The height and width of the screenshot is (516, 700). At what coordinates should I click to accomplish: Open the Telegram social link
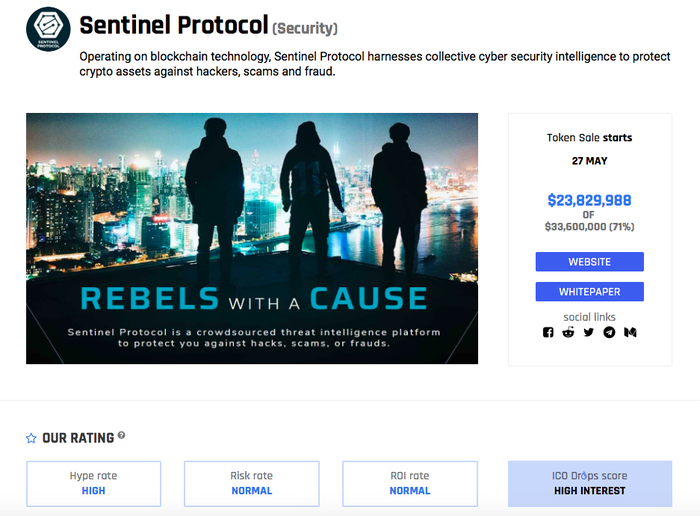[x=610, y=333]
